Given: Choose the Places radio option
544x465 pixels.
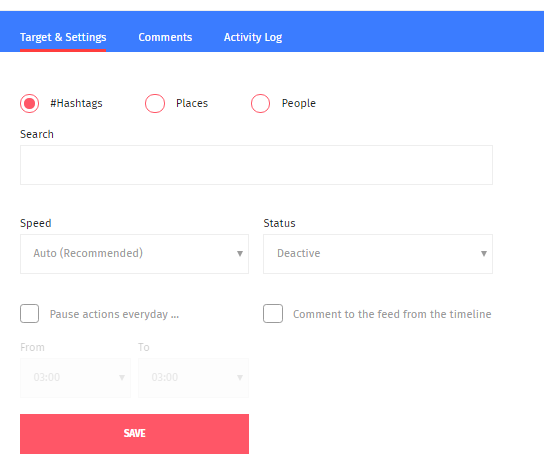Looking at the screenshot, I should point(155,103).
